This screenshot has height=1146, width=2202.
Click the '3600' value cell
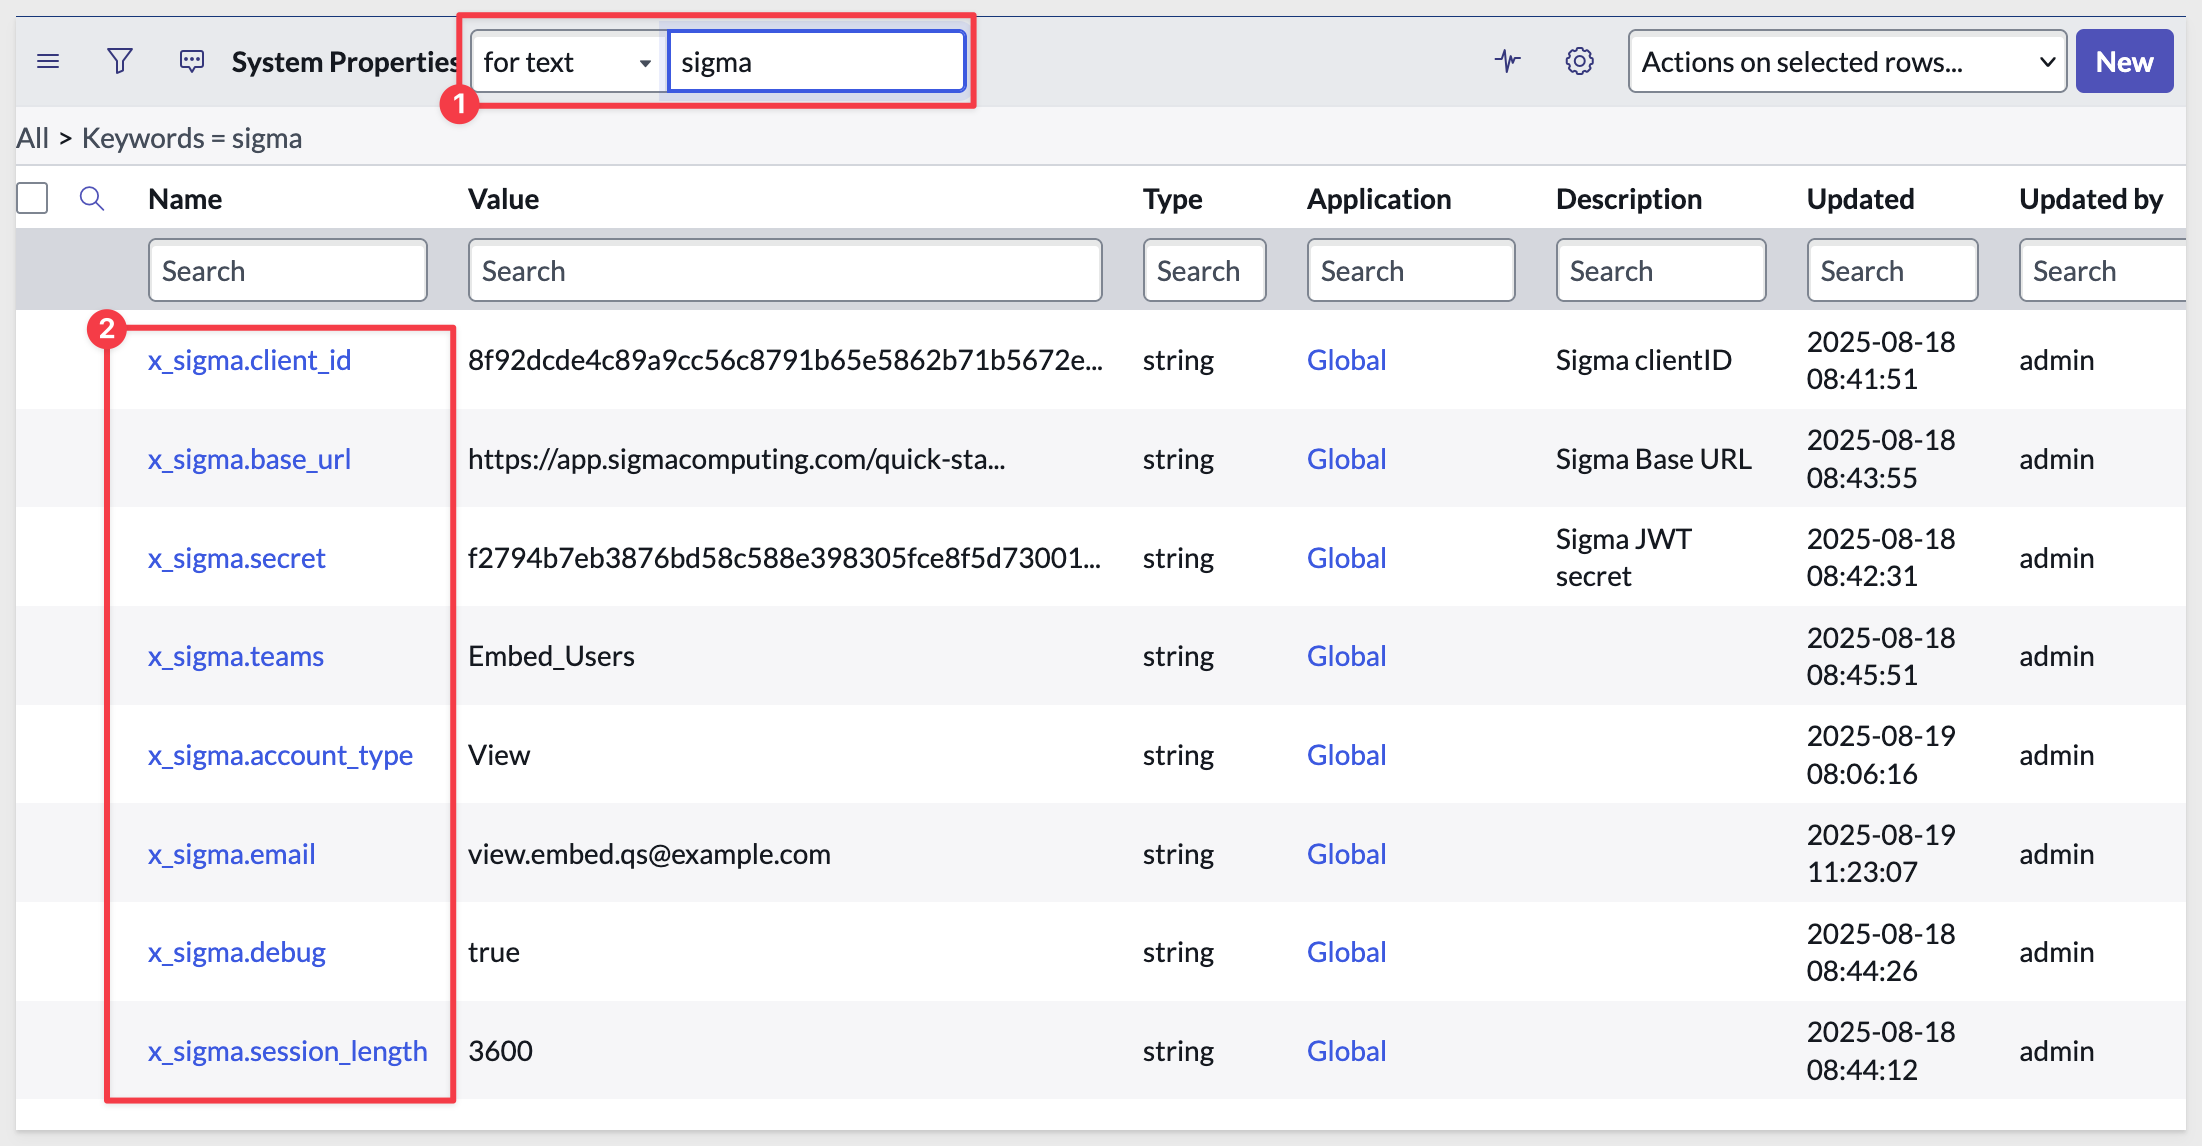coord(501,1051)
